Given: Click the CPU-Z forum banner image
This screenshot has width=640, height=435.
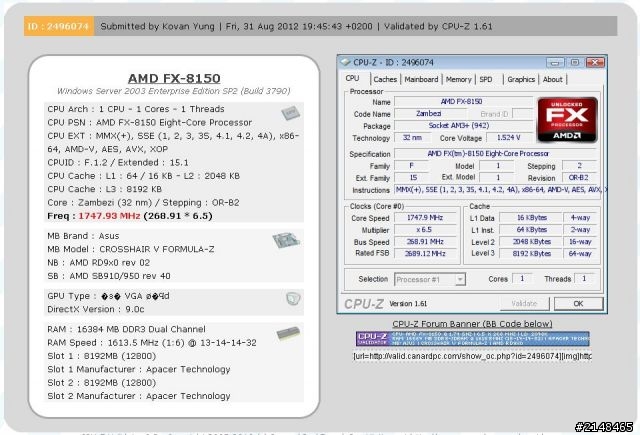Looking at the screenshot, I should 473,339.
